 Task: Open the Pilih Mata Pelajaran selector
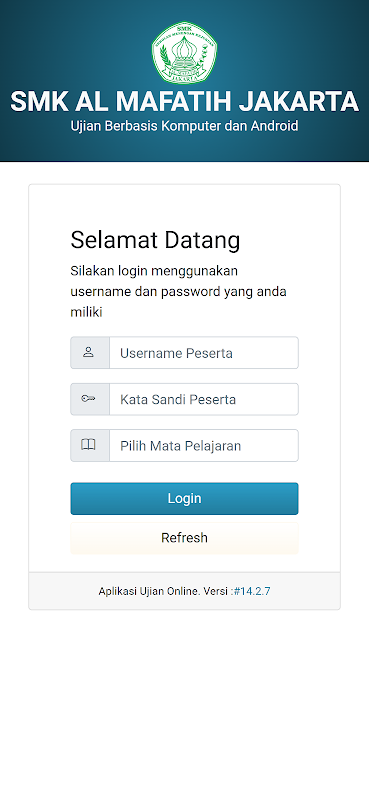[204, 445]
